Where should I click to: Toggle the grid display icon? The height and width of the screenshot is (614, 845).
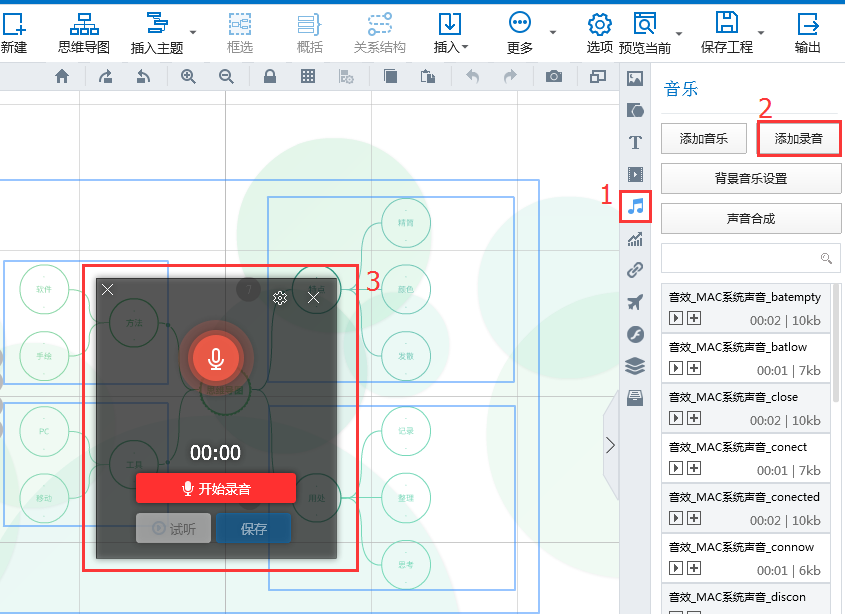pyautogui.click(x=308, y=77)
